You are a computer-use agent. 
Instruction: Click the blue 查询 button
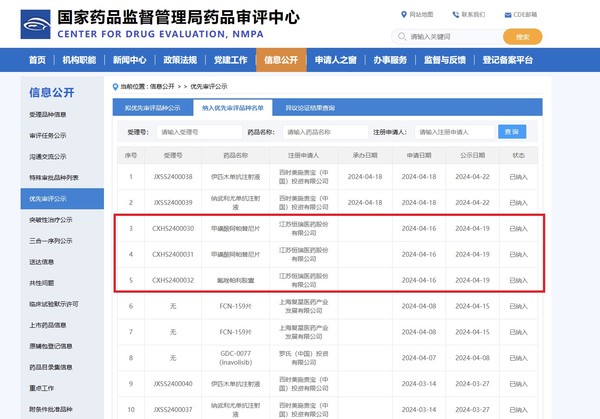(x=512, y=132)
